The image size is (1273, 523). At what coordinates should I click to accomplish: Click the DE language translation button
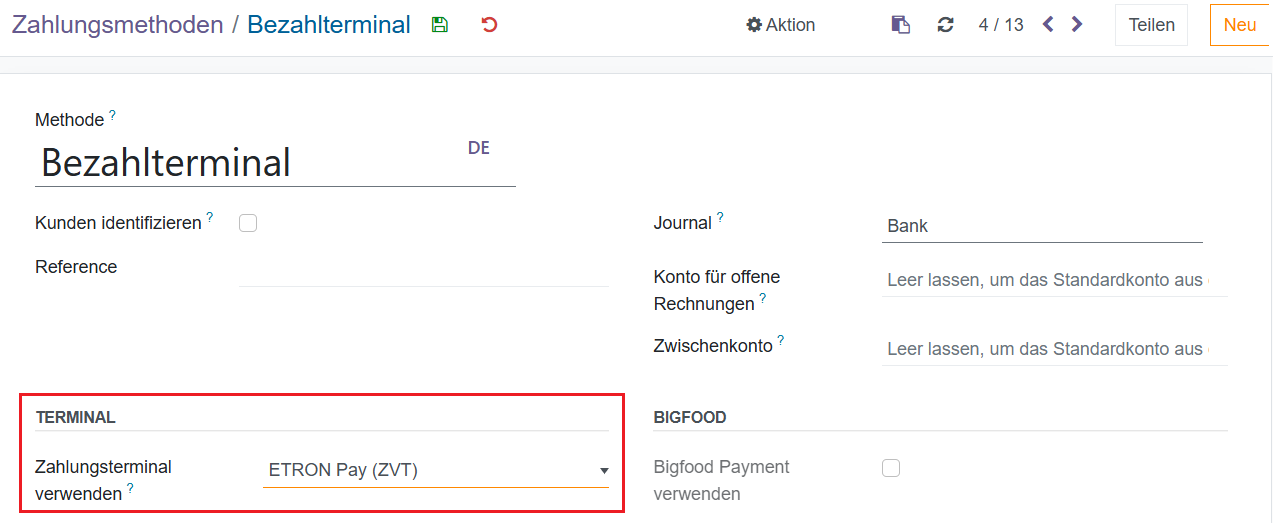point(479,148)
